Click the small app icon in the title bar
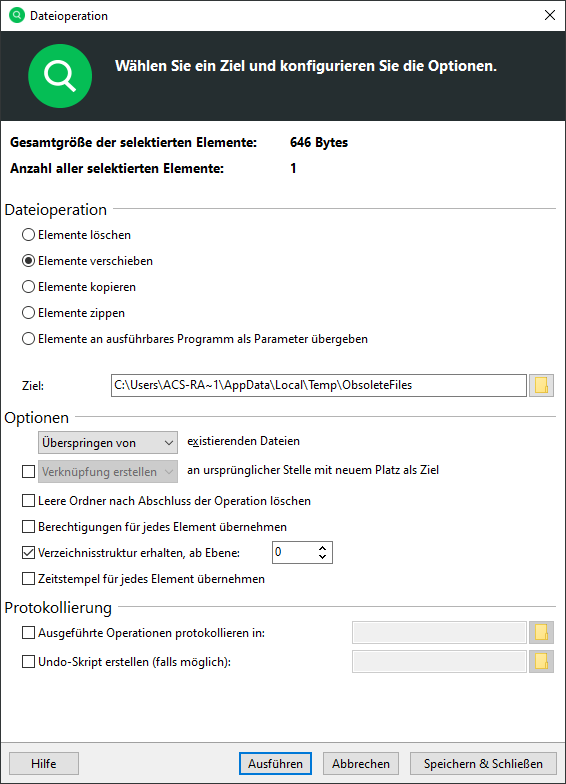Image resolution: width=566 pixels, height=784 pixels. (x=16, y=16)
